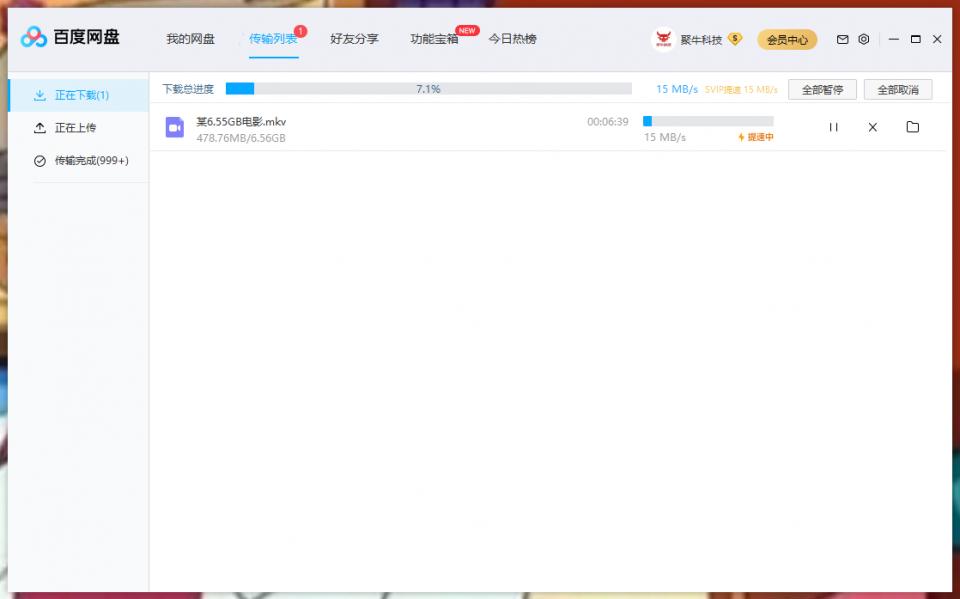This screenshot has height=599, width=960.
Task: Open 会员中心 membership center
Action: click(x=787, y=39)
